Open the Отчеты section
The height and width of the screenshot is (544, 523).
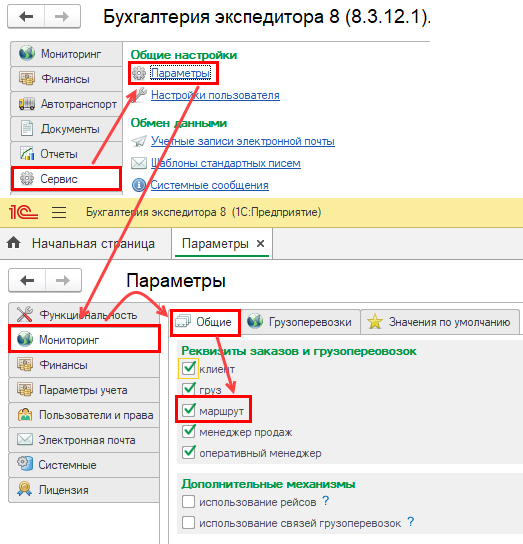coord(66,154)
